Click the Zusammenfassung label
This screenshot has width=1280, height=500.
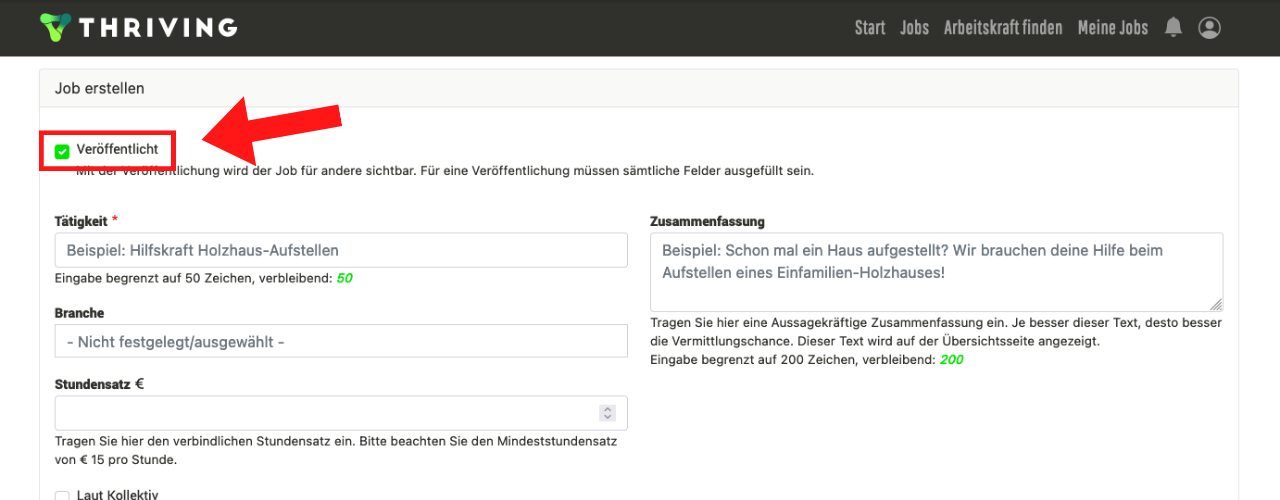(x=707, y=221)
